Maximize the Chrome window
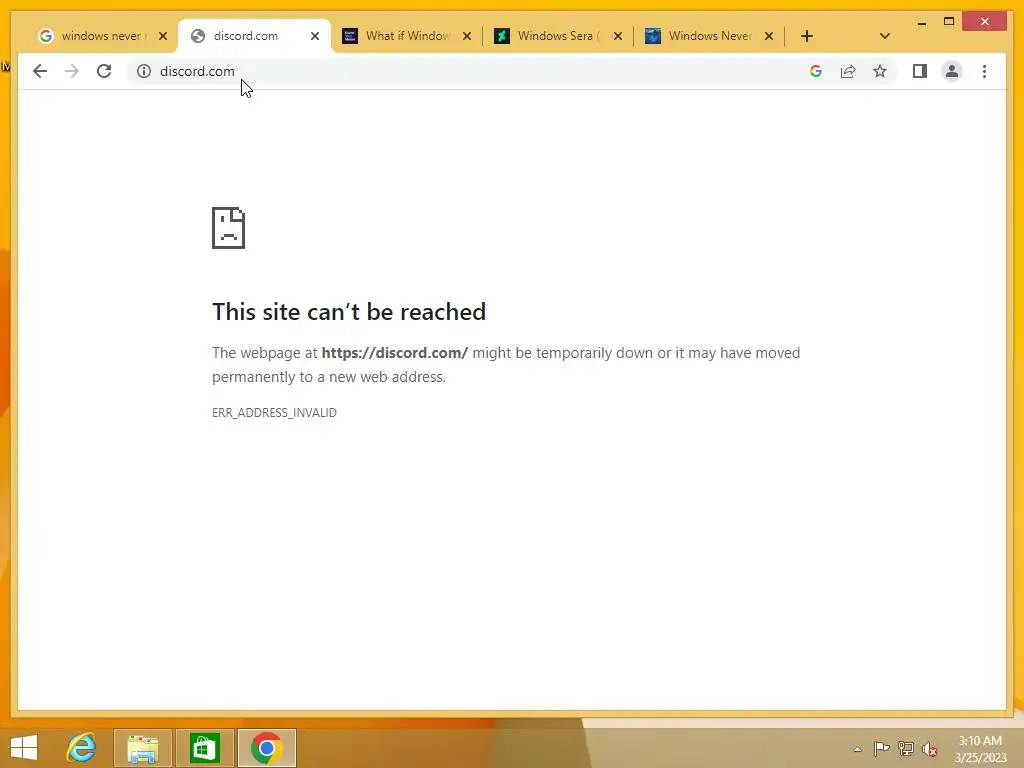Viewport: 1024px width, 768px height. point(949,22)
